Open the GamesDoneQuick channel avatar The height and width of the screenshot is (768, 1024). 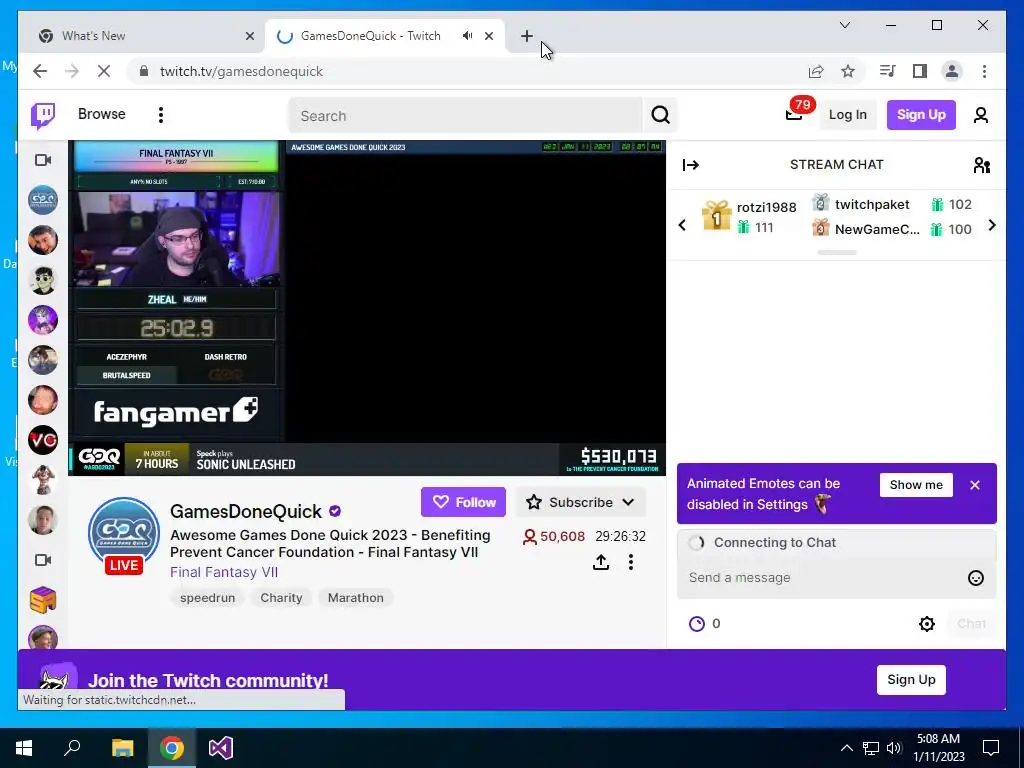coord(124,534)
